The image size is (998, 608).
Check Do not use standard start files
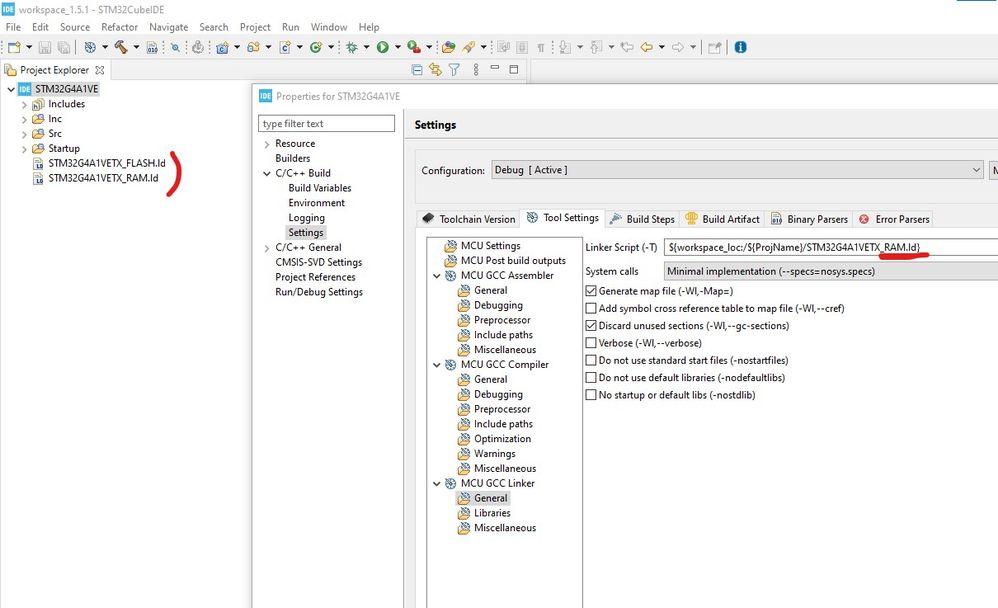click(591, 360)
